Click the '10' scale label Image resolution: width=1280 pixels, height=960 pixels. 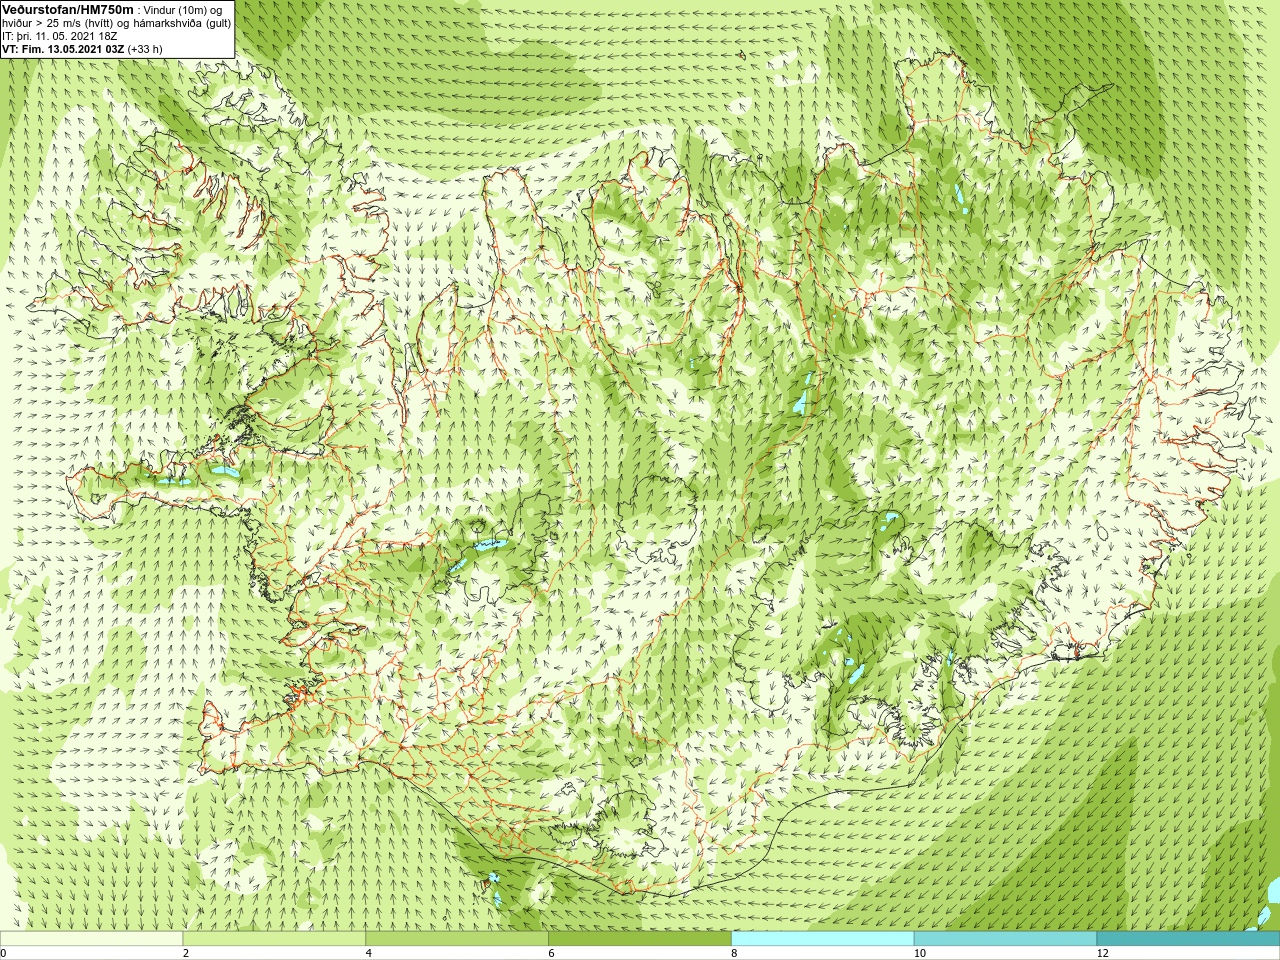click(920, 953)
